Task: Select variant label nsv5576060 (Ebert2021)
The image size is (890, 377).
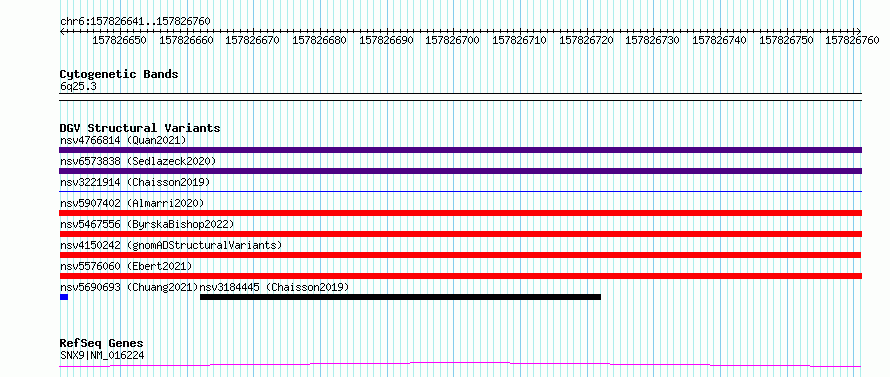Action: [126, 266]
